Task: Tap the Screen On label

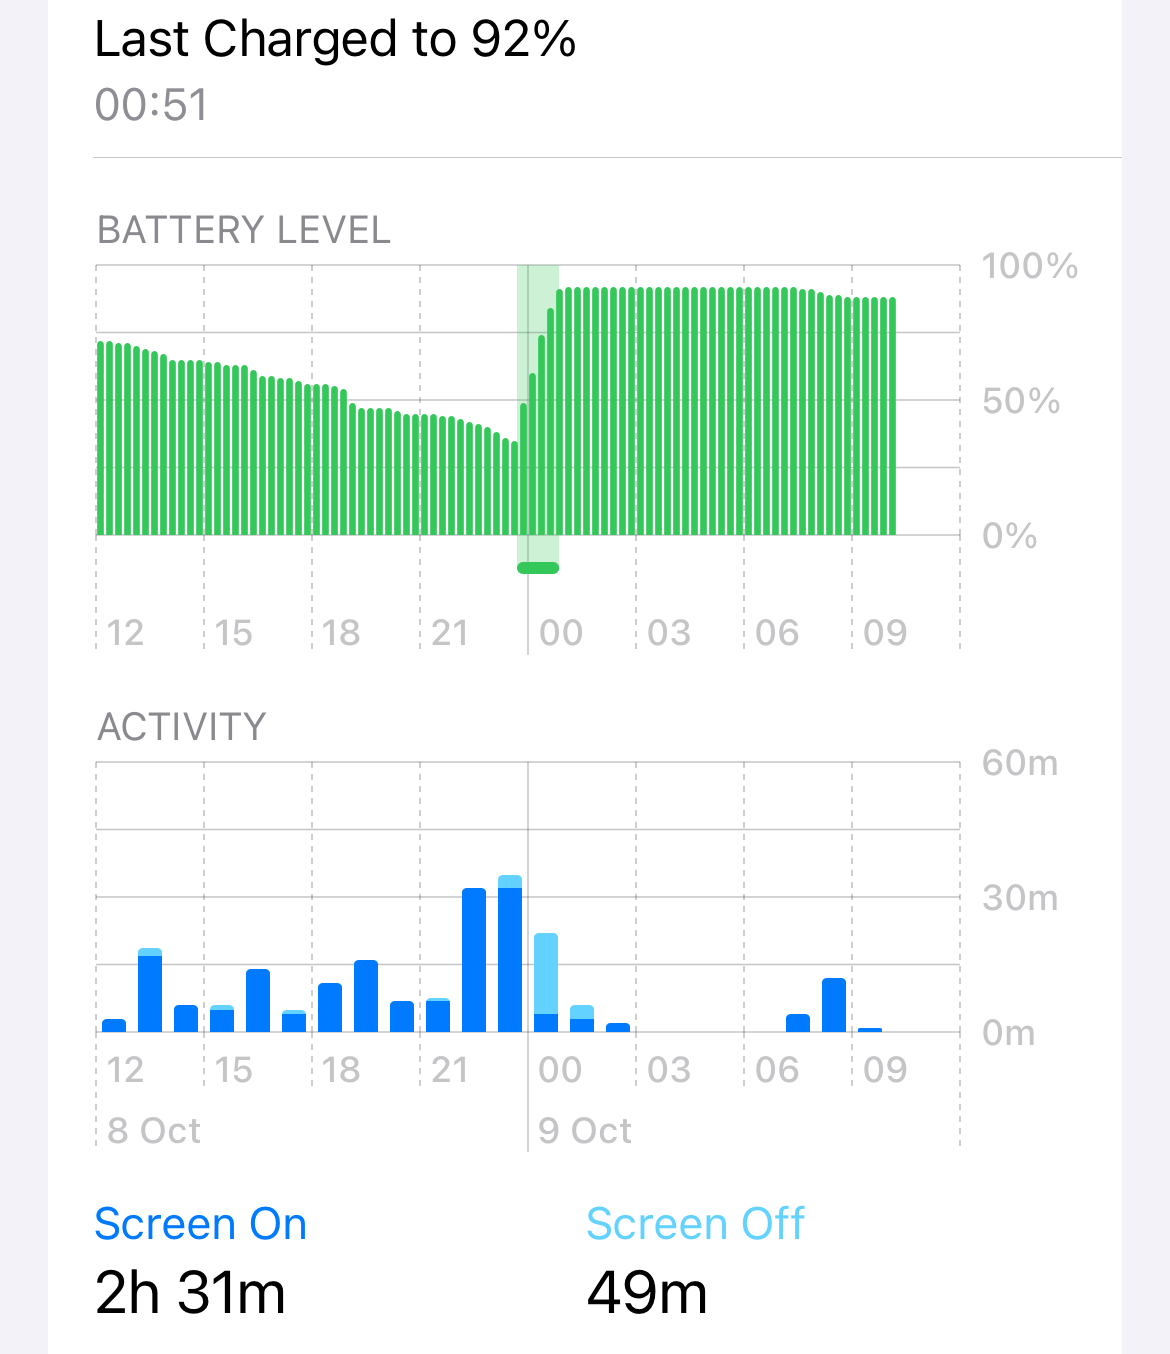Action: click(200, 1224)
